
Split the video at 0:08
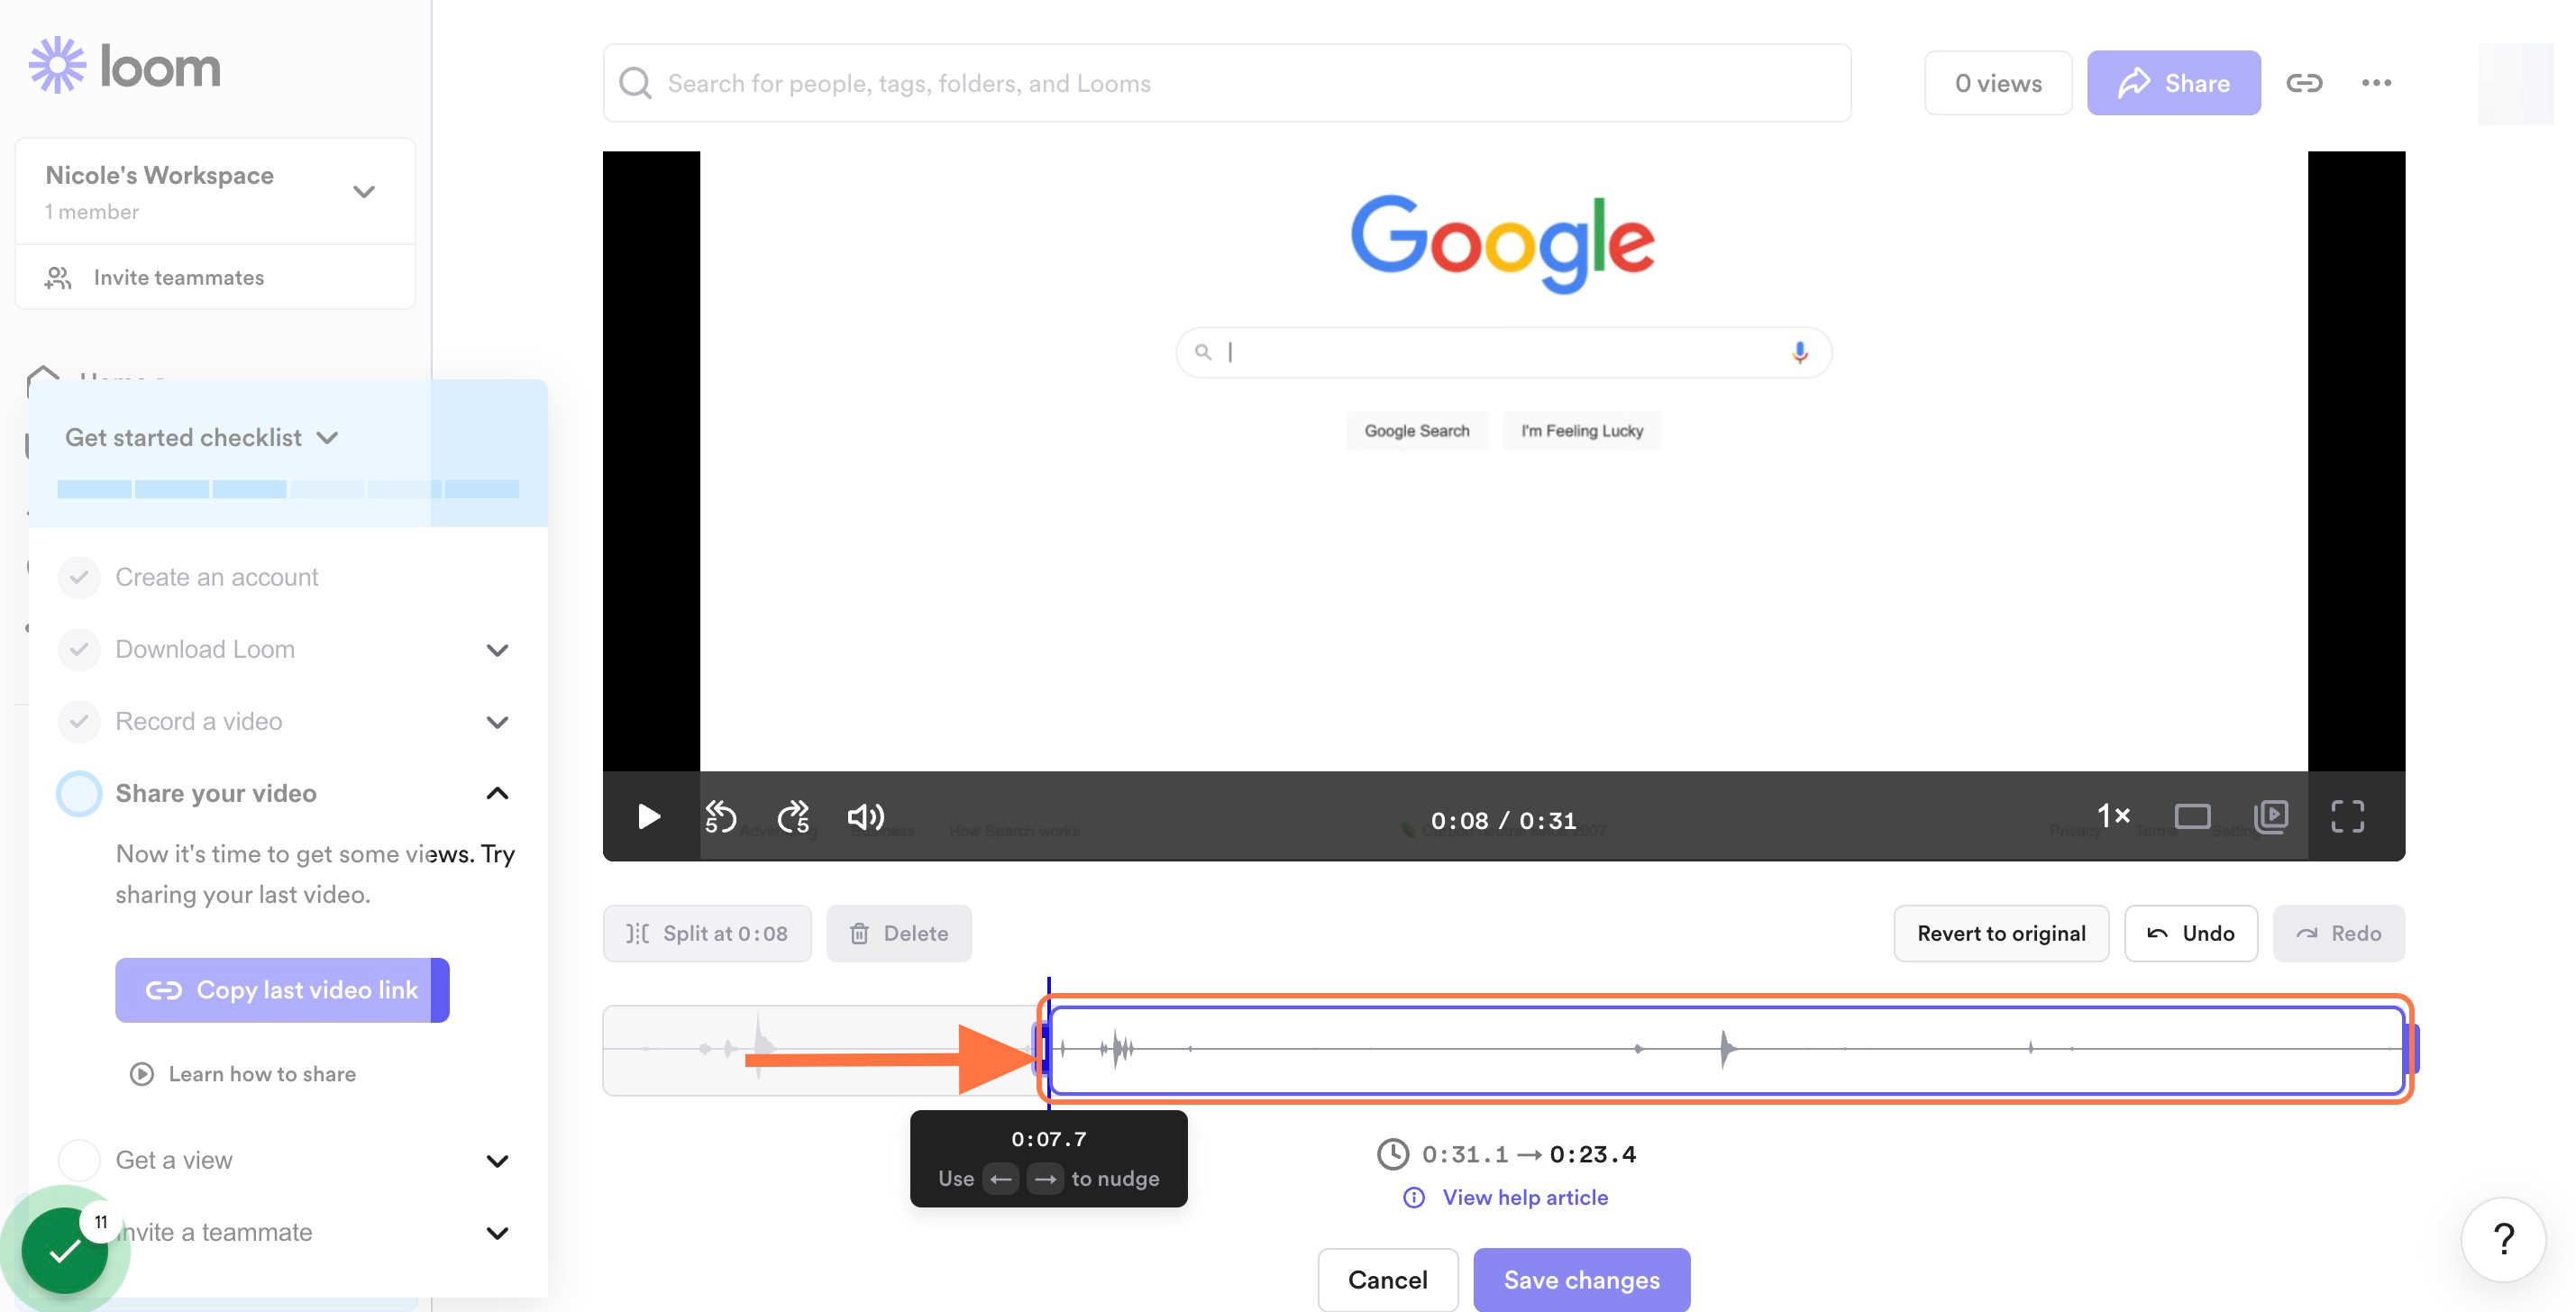point(707,933)
